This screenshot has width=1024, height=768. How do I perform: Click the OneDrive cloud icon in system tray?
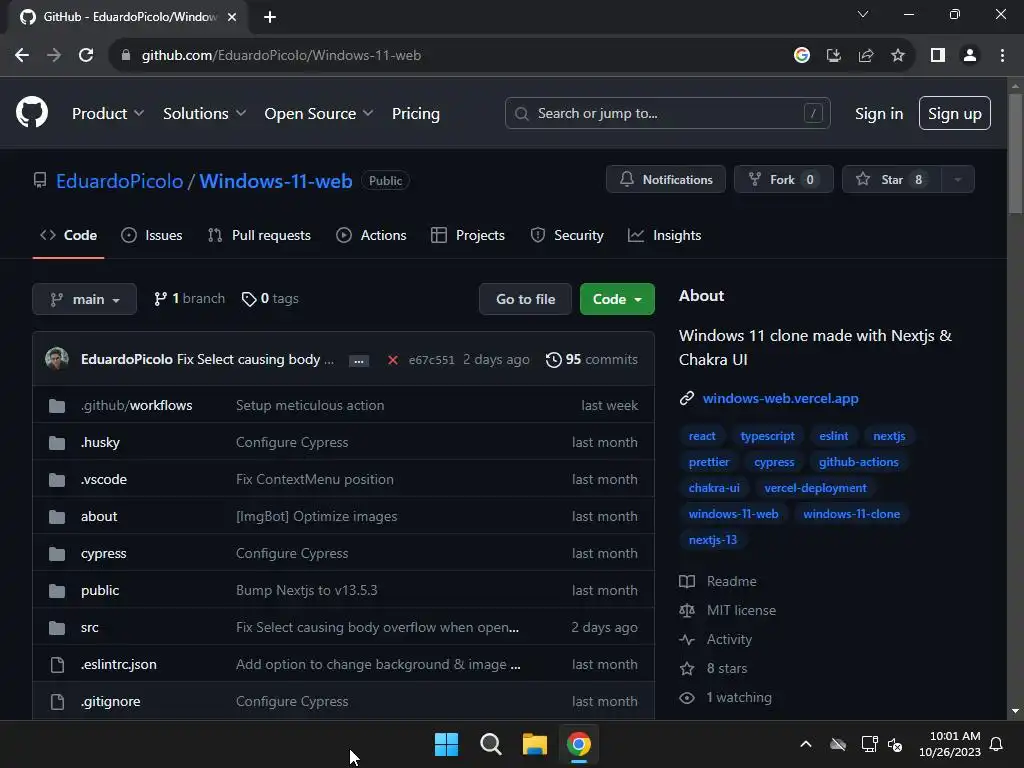(x=838, y=744)
